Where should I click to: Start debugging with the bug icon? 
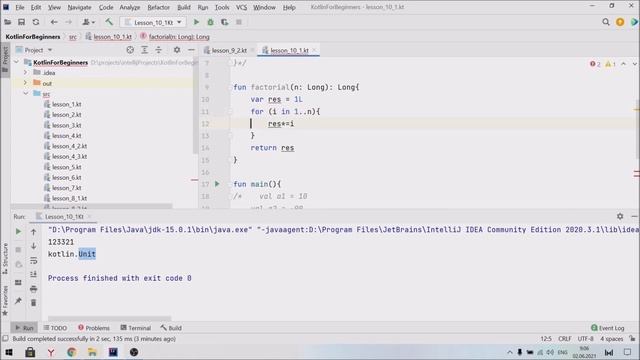click(211, 22)
